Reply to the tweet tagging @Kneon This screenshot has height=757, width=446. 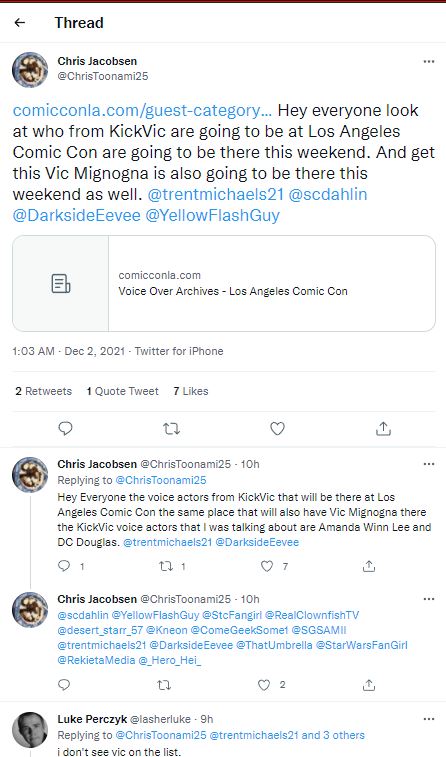point(64,685)
